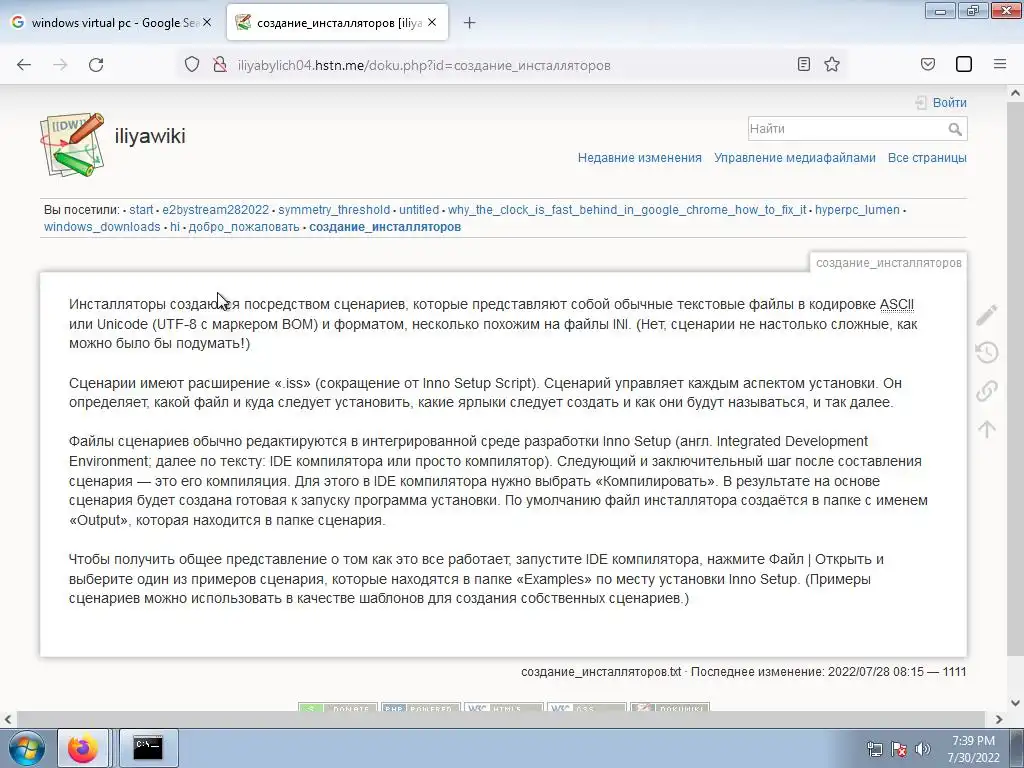Image resolution: width=1024 pixels, height=768 pixels.
Task: Click the Firefox taskbar icon
Action: click(x=82, y=748)
